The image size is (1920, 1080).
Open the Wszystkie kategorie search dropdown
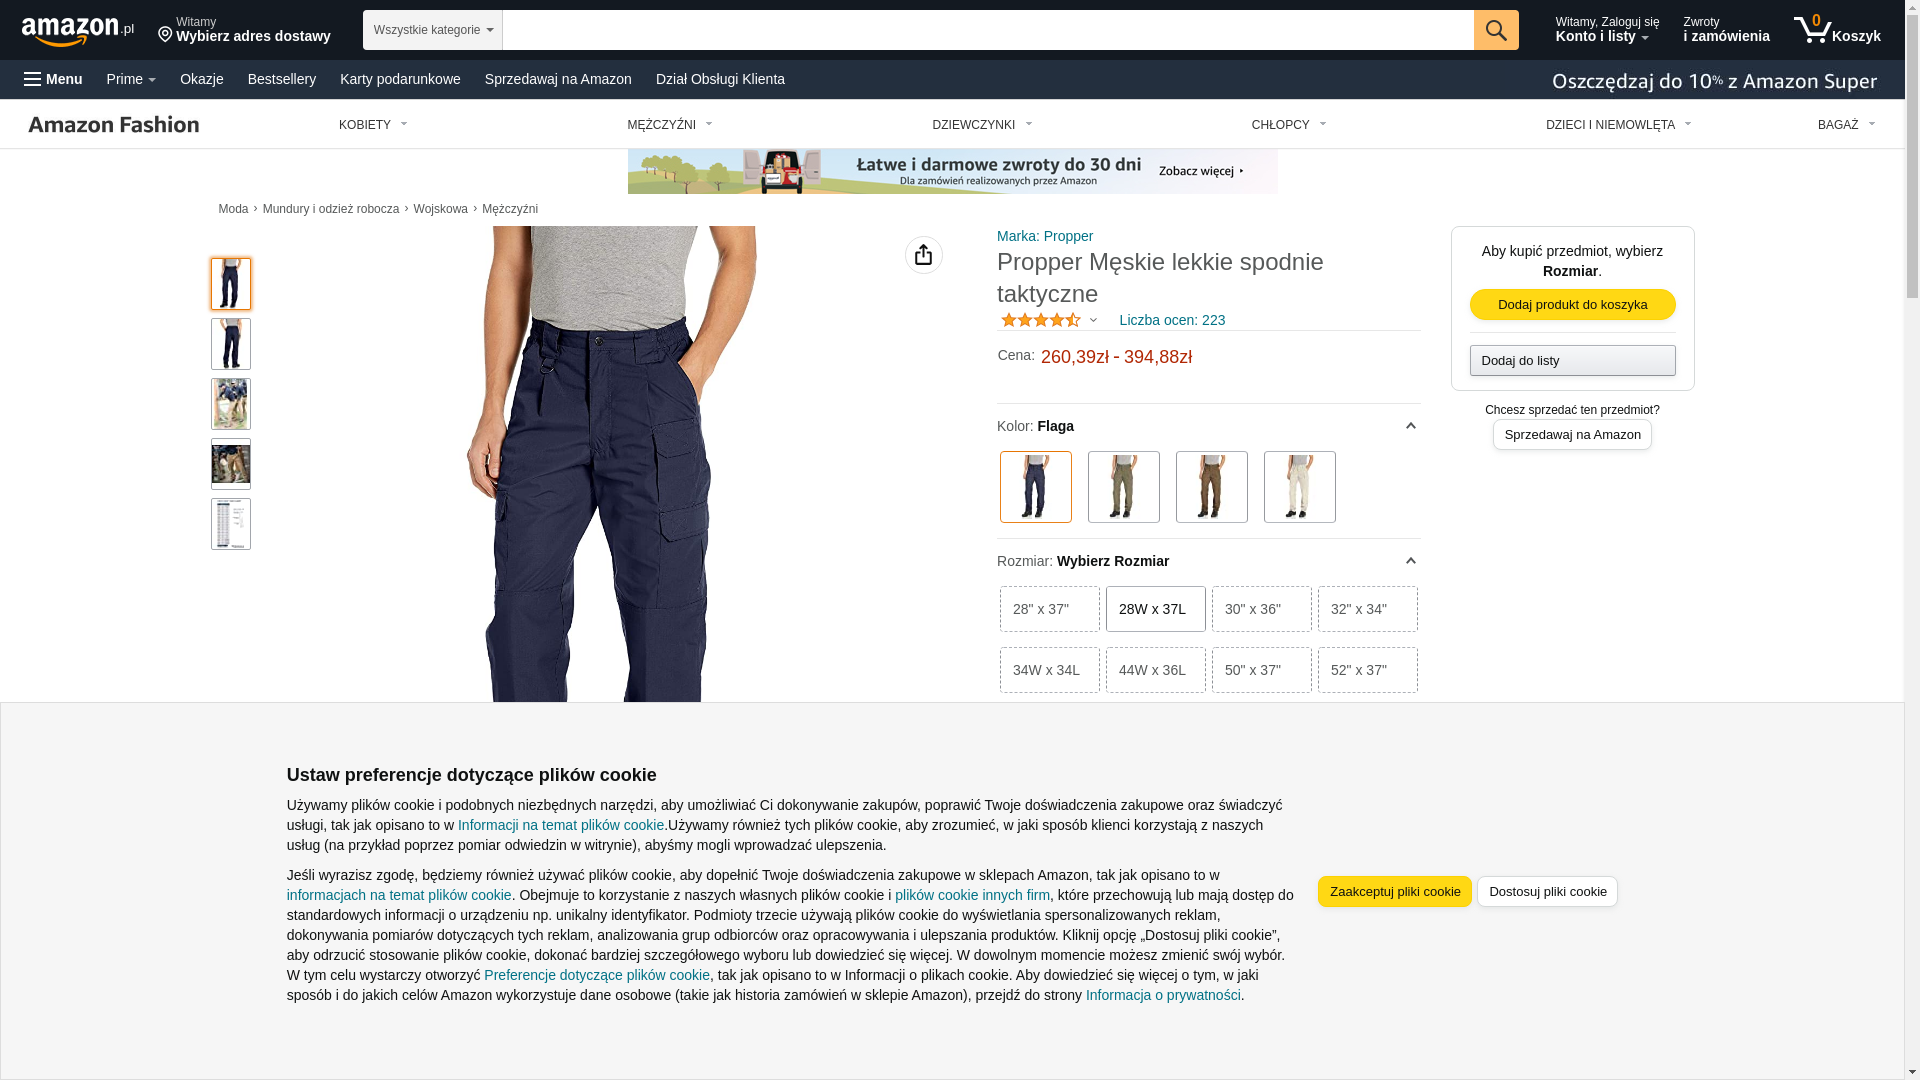tap(433, 30)
